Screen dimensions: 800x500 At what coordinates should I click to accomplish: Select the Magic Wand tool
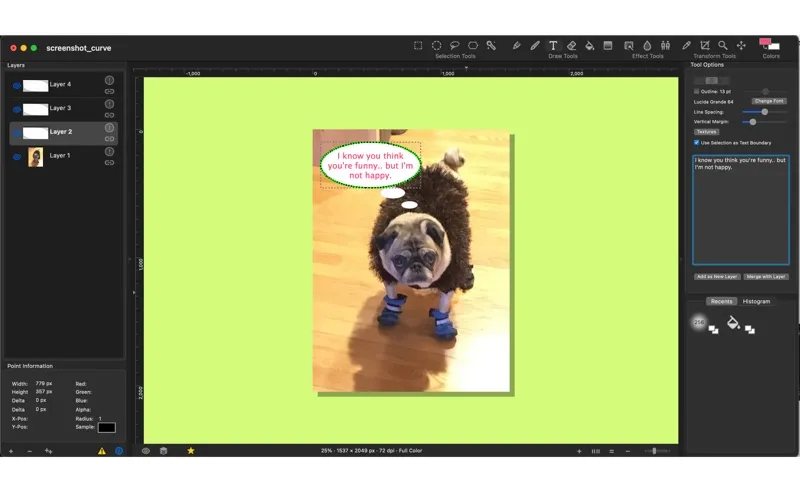[x=491, y=45]
